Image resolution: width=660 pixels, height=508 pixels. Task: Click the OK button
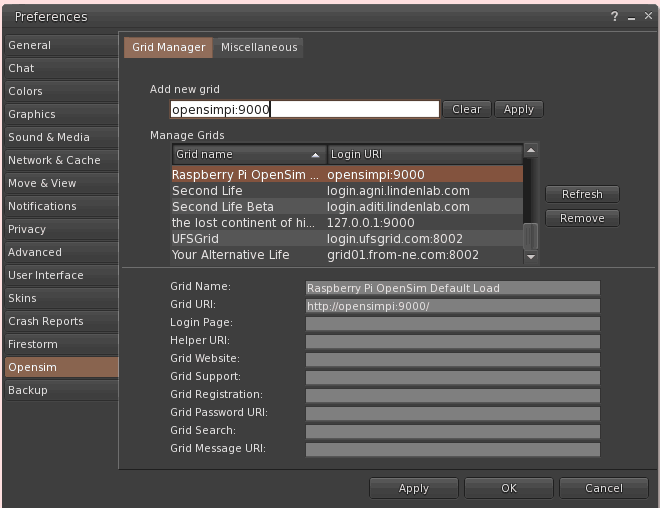(509, 488)
